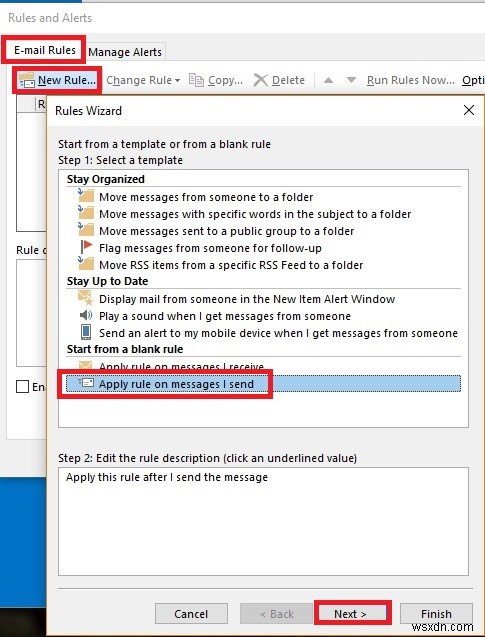This screenshot has width=485, height=637.
Task: Click speaker icon for Play a sound
Action: (x=86, y=315)
